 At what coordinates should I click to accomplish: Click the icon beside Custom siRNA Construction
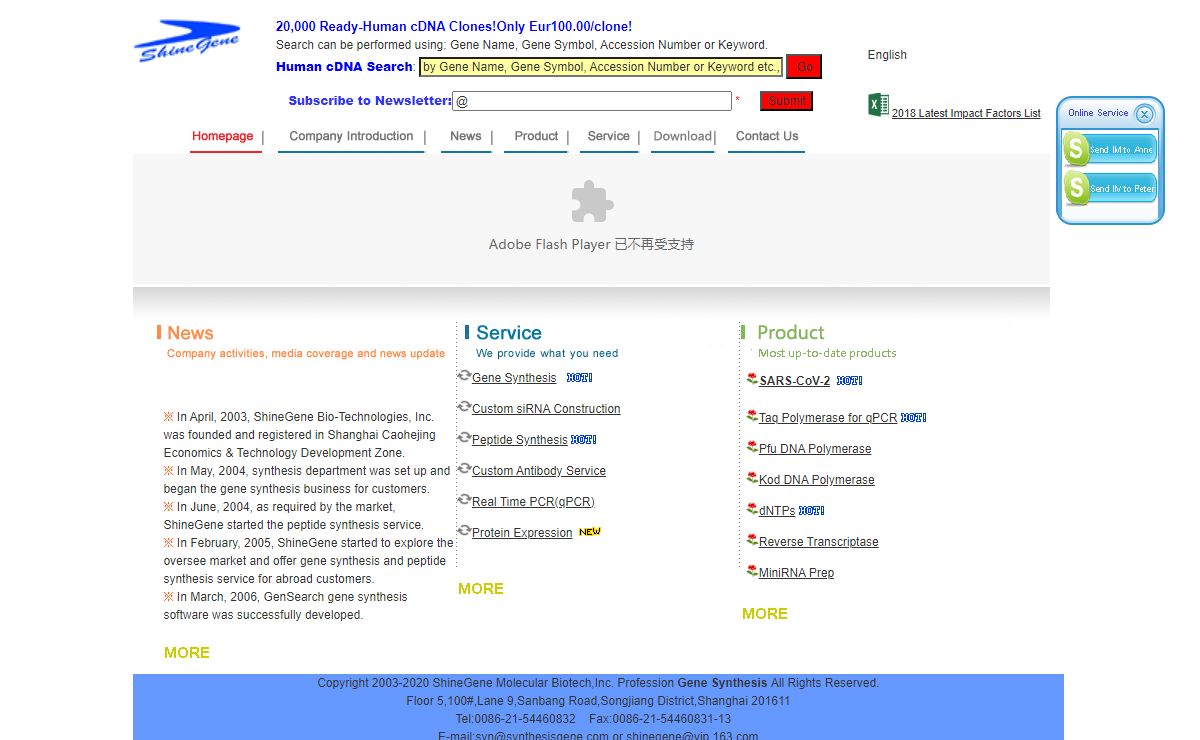coord(464,407)
